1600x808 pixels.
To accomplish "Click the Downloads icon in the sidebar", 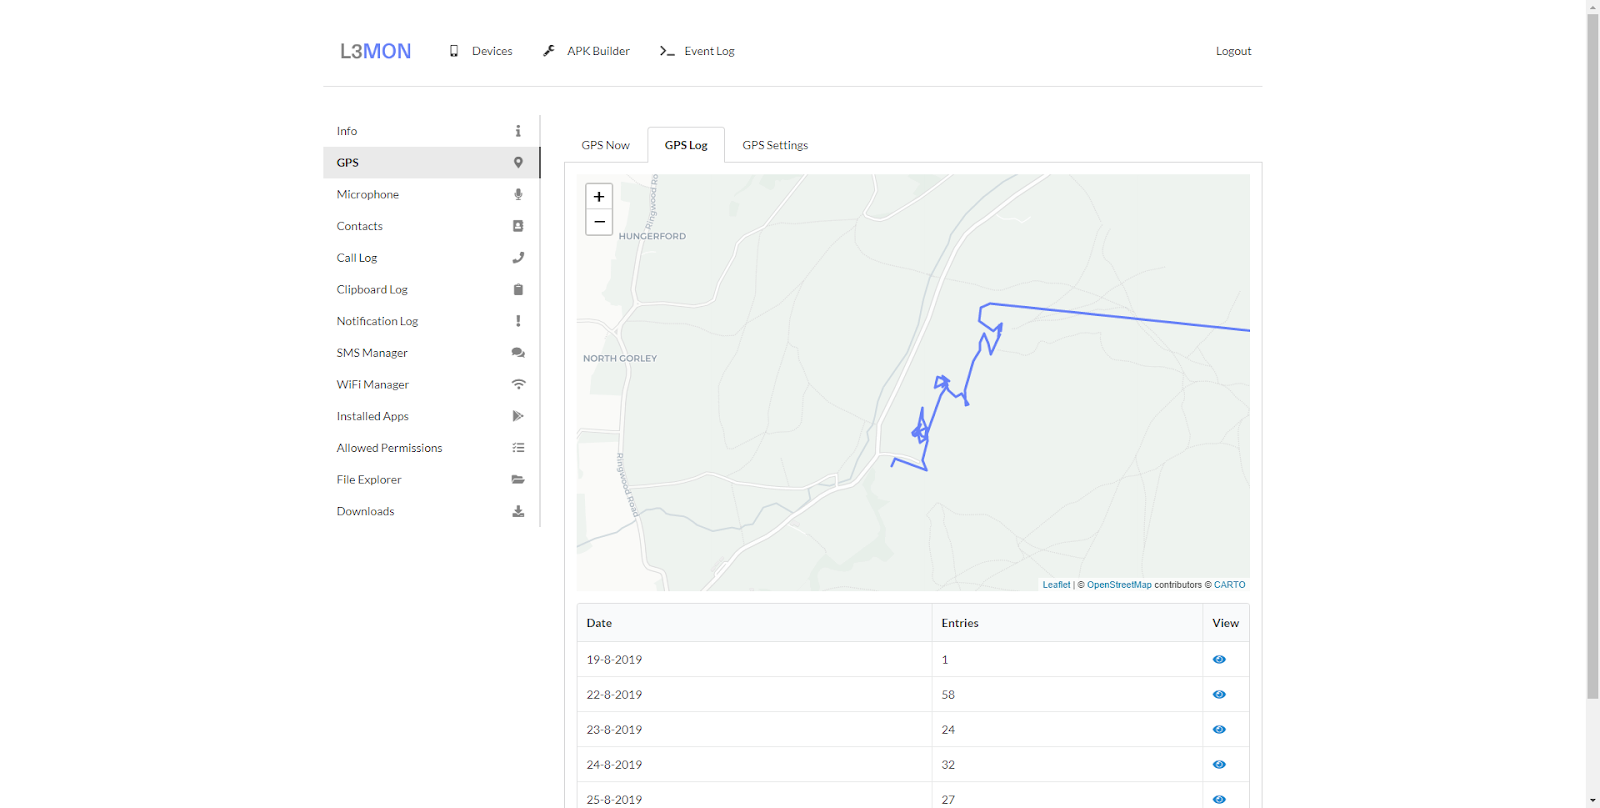I will (518, 511).
